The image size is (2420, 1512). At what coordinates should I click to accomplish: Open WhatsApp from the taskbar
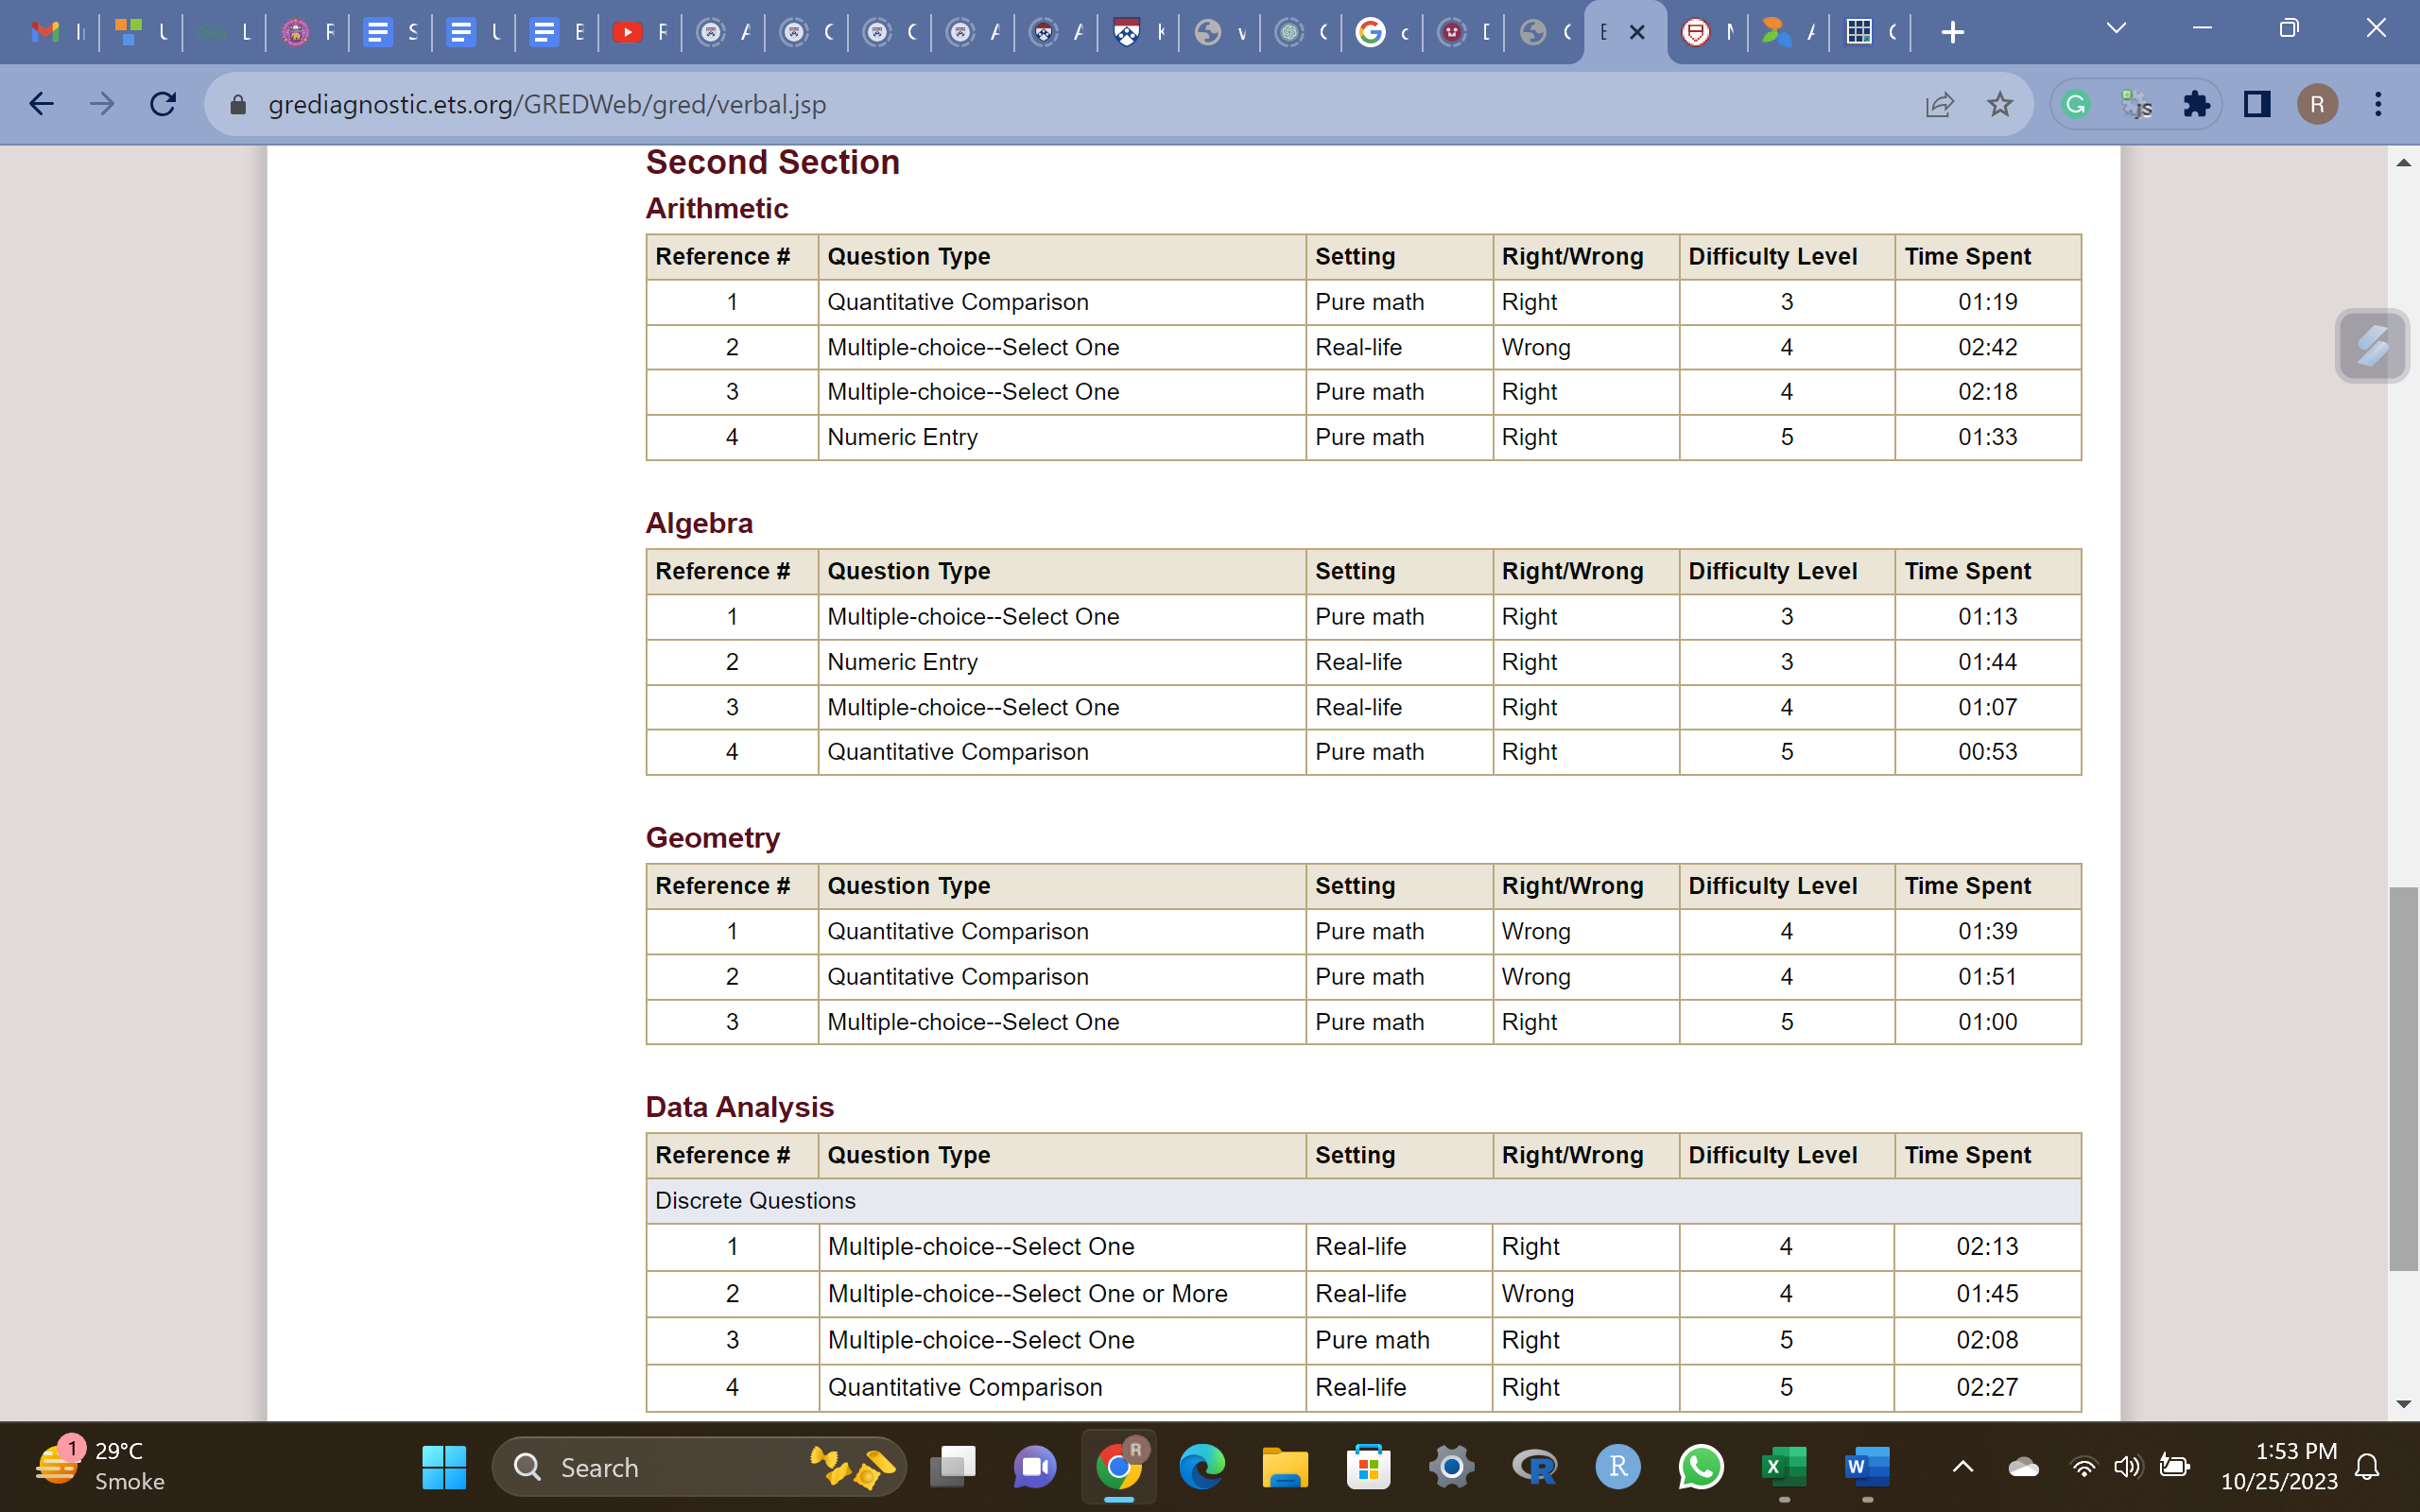[x=1701, y=1467]
